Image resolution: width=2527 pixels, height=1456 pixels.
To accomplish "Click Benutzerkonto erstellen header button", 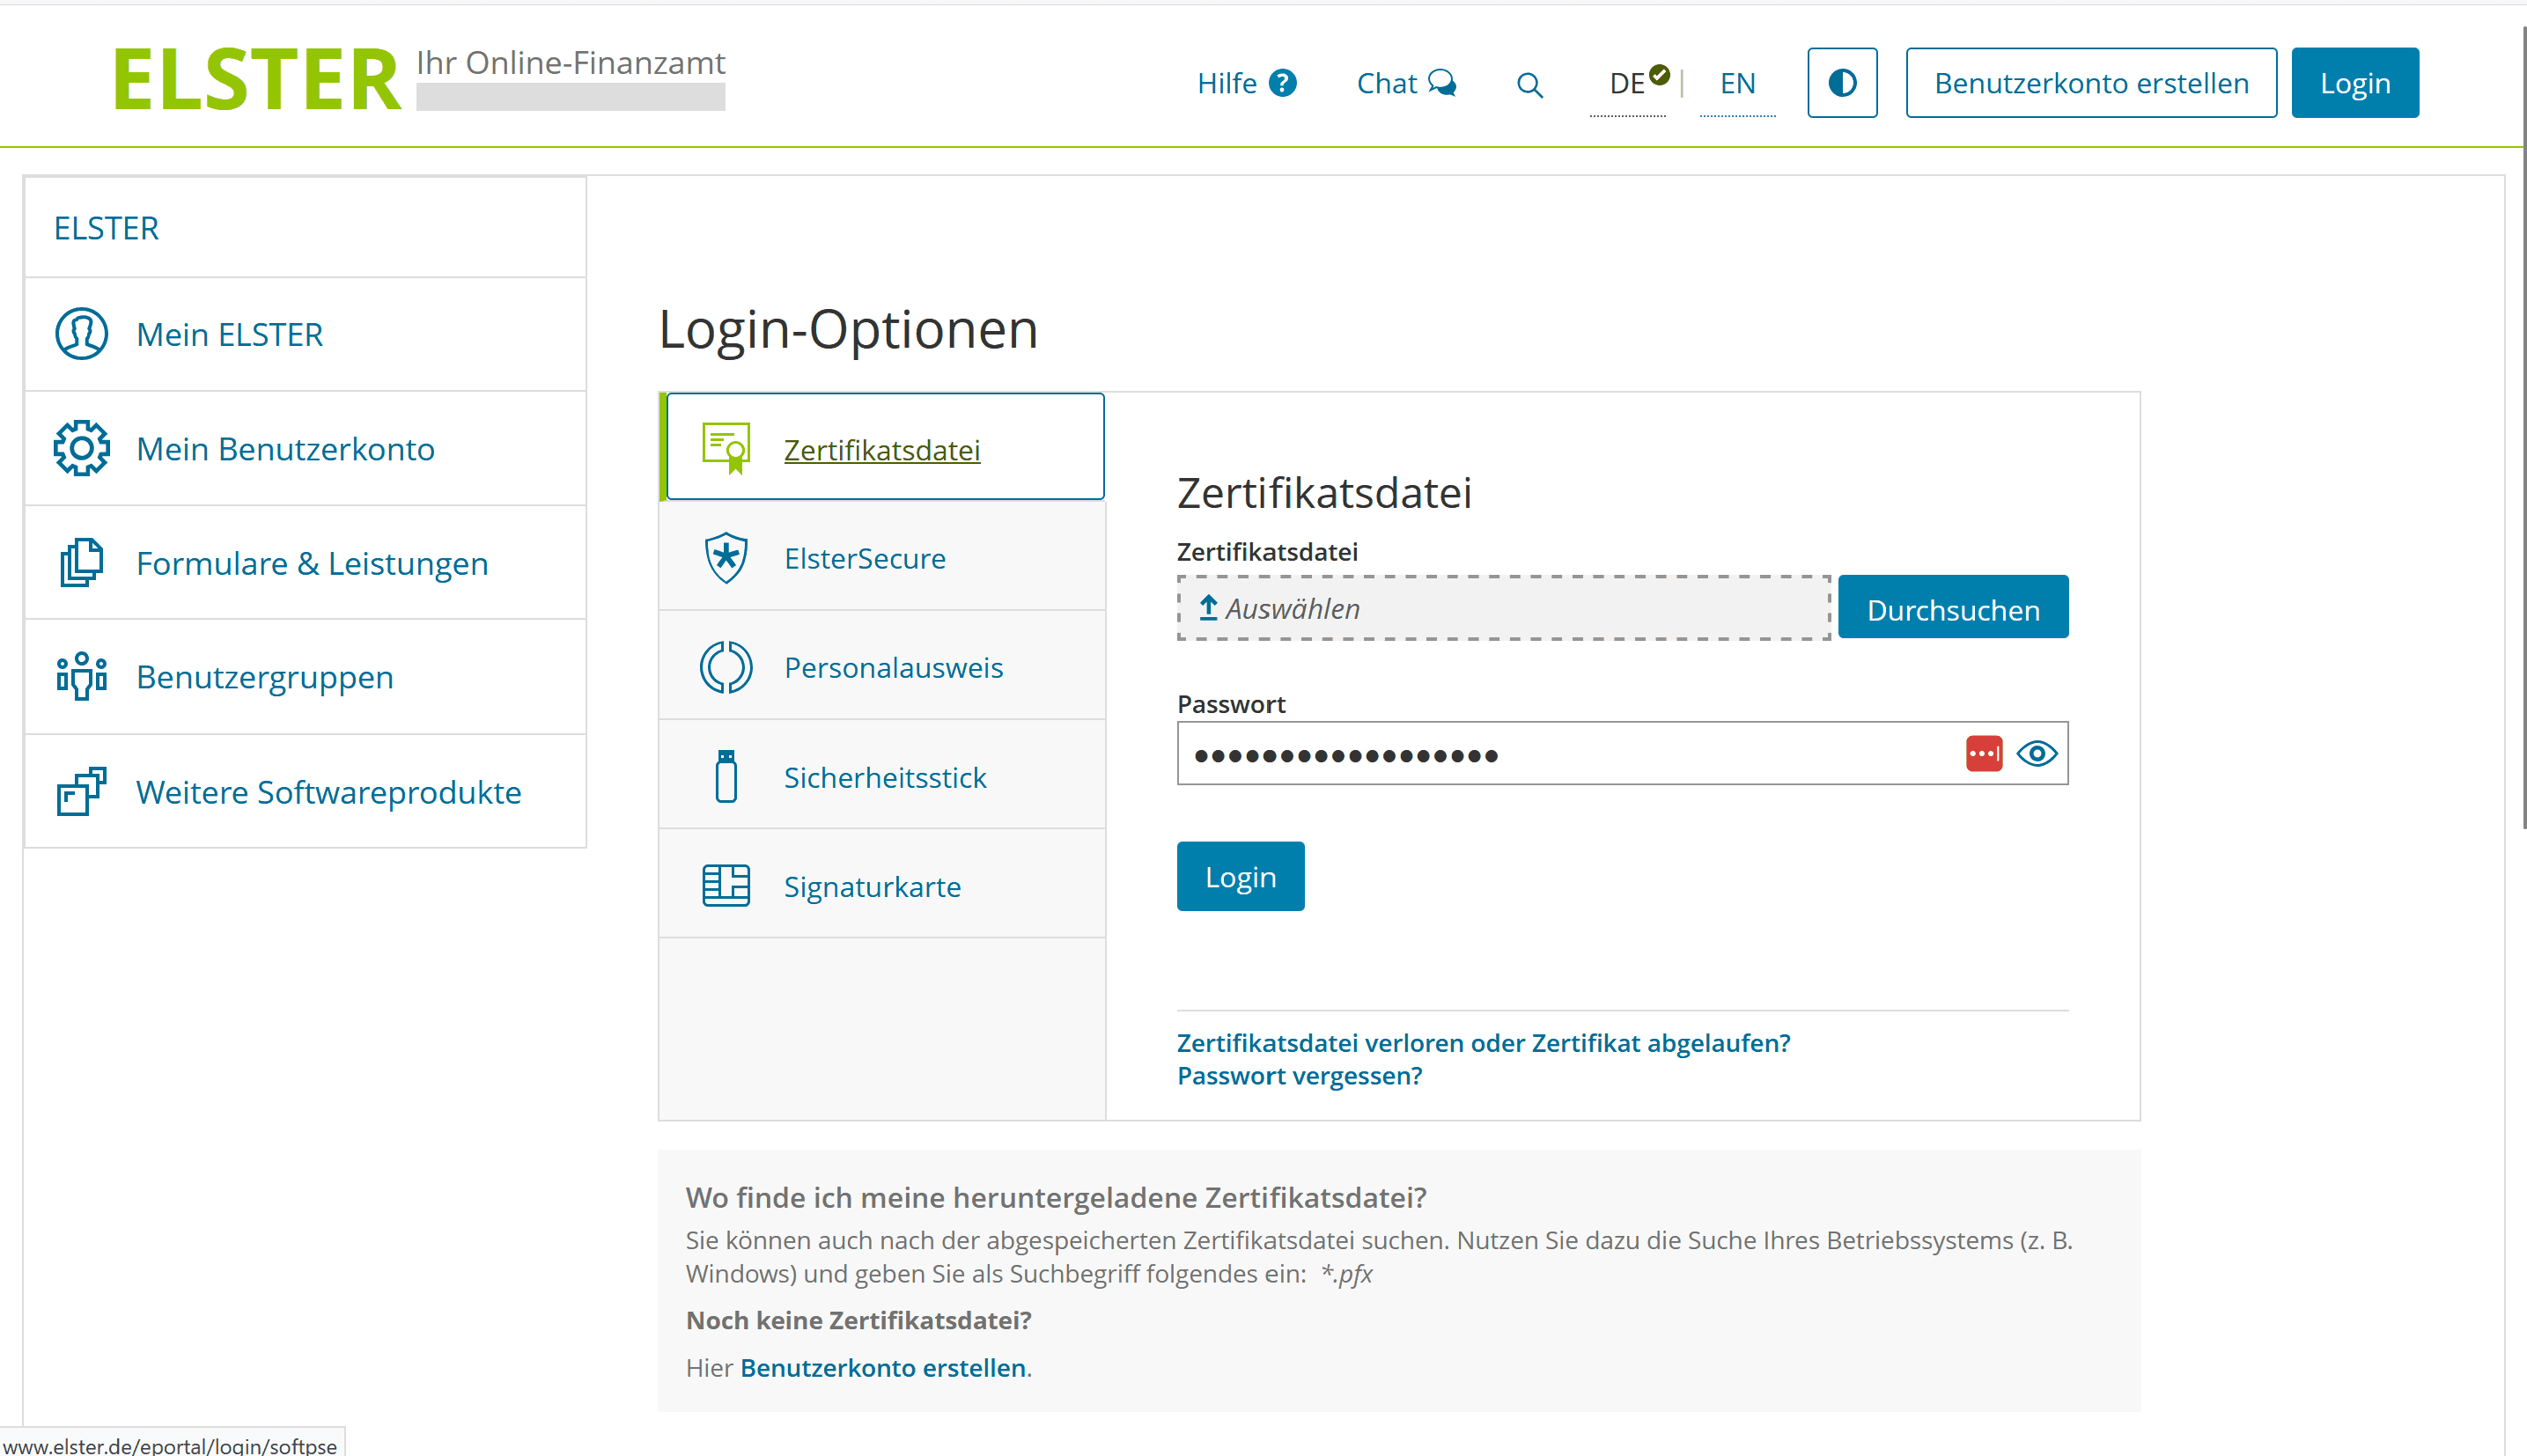I will pos(2090,83).
